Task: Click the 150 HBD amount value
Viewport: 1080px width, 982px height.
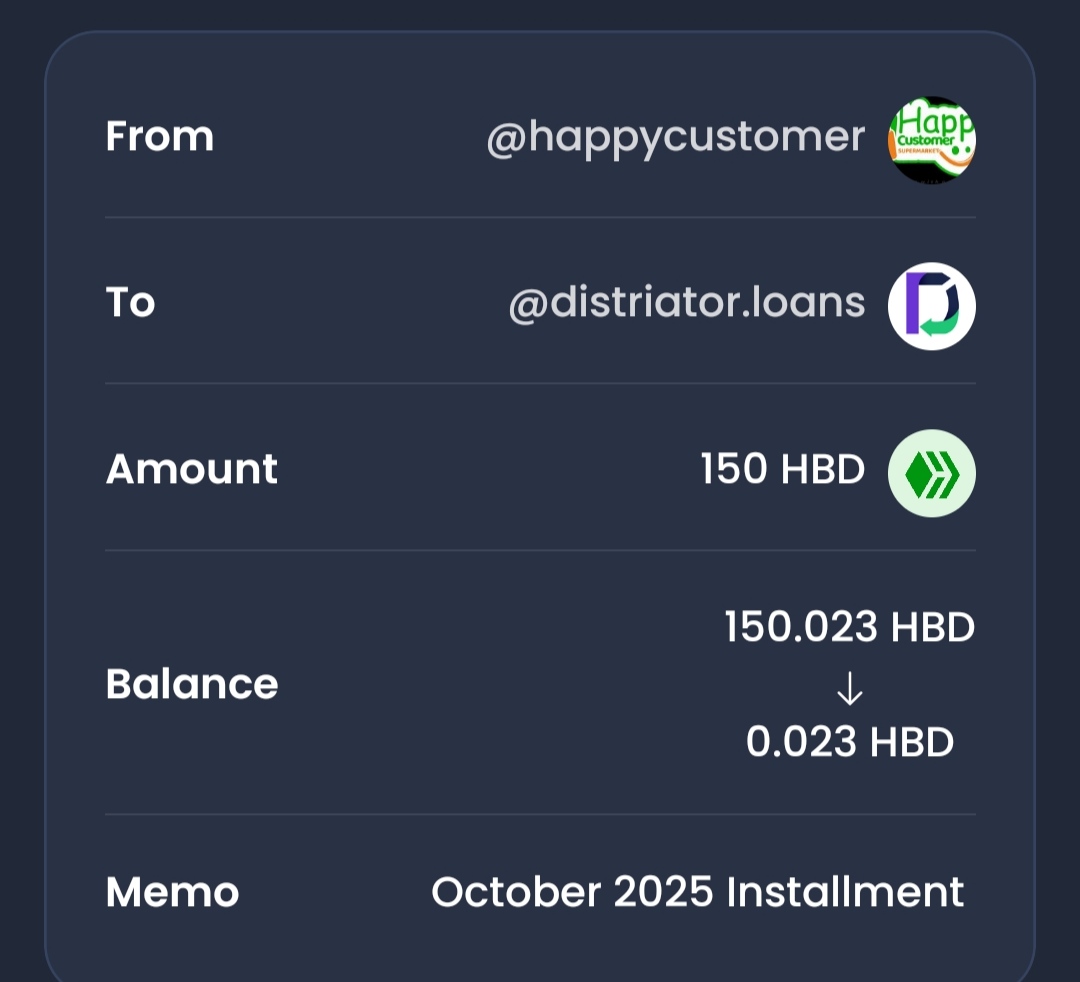Action: pyautogui.click(x=782, y=470)
